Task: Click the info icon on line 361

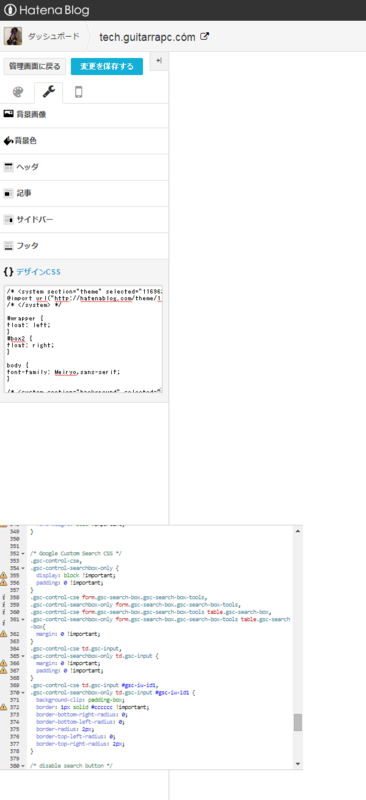Action: point(4,622)
